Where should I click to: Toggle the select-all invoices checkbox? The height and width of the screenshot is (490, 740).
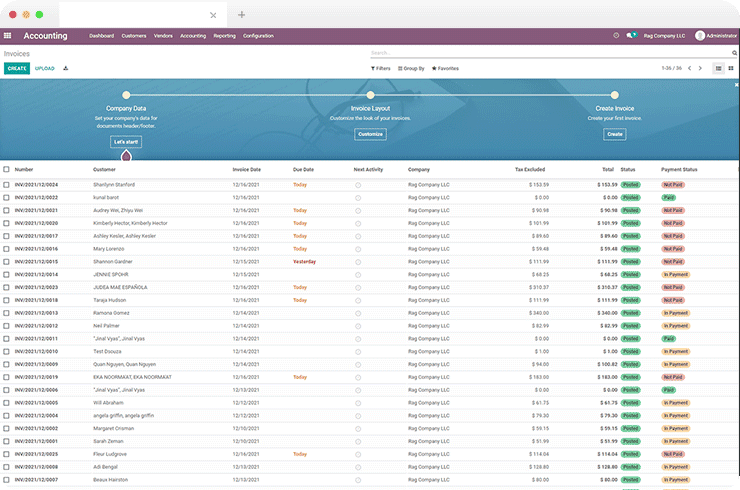click(7, 170)
